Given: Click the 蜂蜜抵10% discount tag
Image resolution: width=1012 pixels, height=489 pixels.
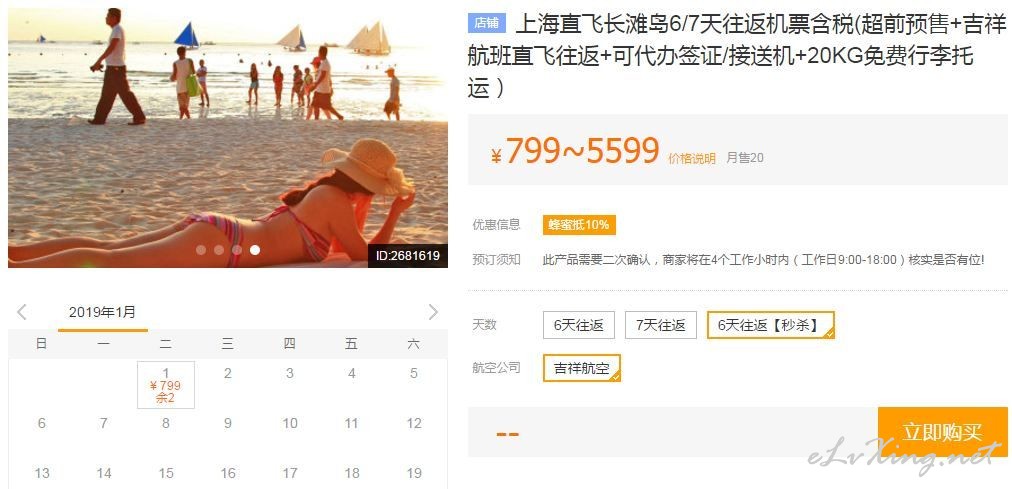Looking at the screenshot, I should (x=579, y=225).
